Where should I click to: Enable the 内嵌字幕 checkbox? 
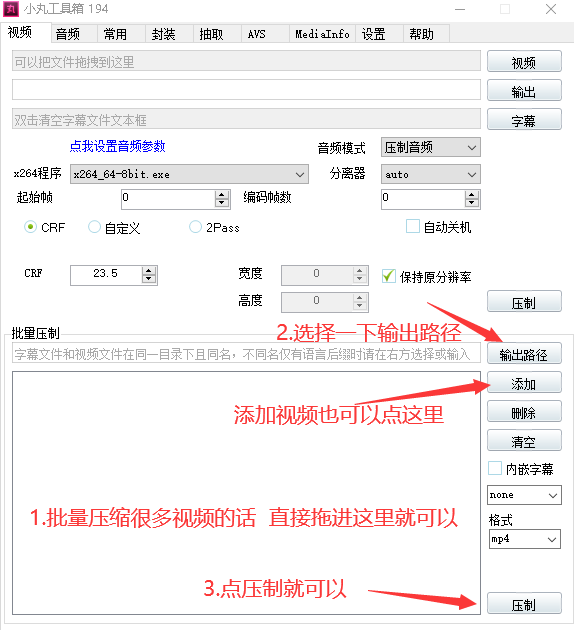[495, 468]
